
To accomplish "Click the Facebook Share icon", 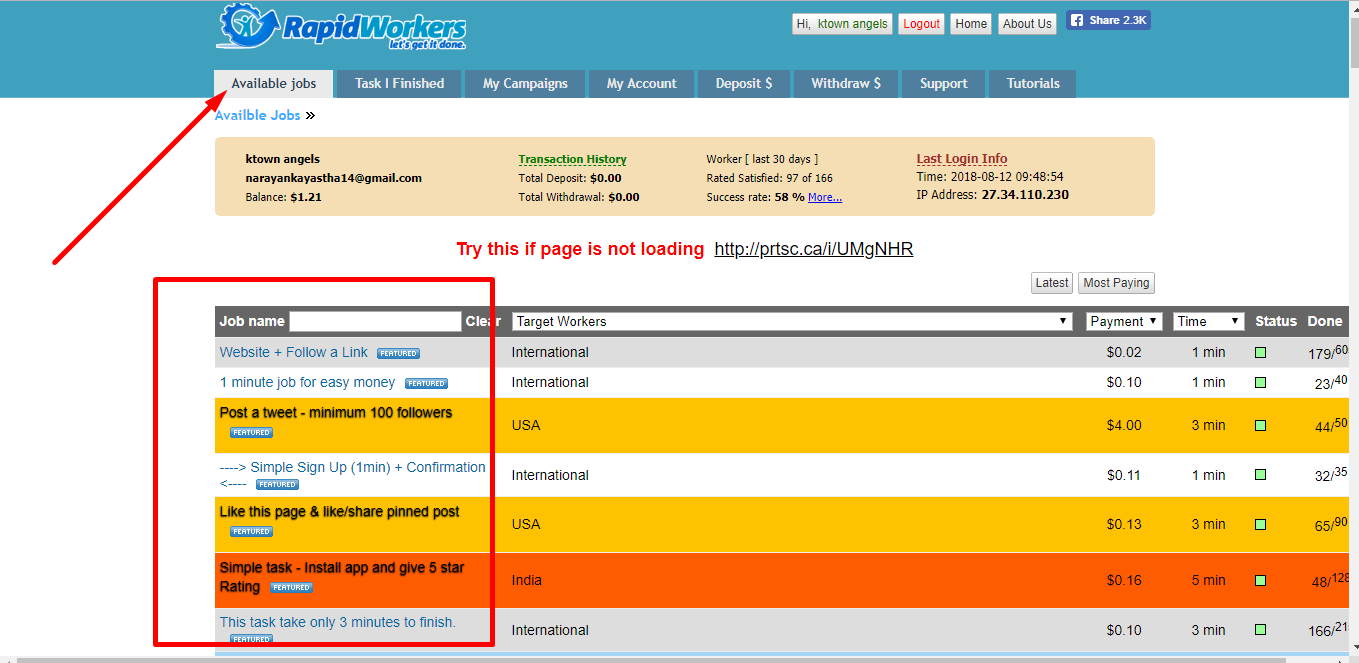I will pos(1080,18).
